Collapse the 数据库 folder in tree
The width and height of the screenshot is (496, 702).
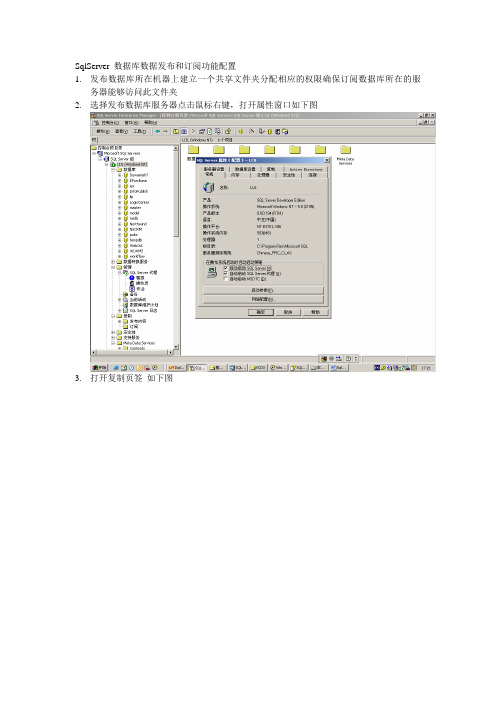(113, 170)
